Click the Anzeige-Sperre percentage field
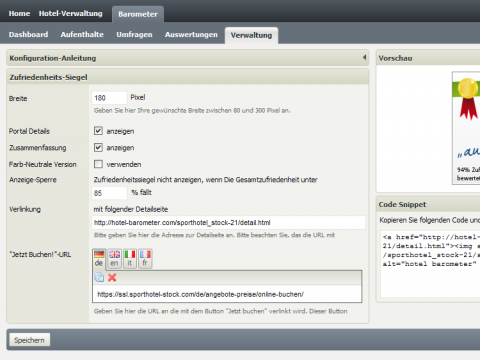Viewport: 480px width, 360px height. [109, 193]
